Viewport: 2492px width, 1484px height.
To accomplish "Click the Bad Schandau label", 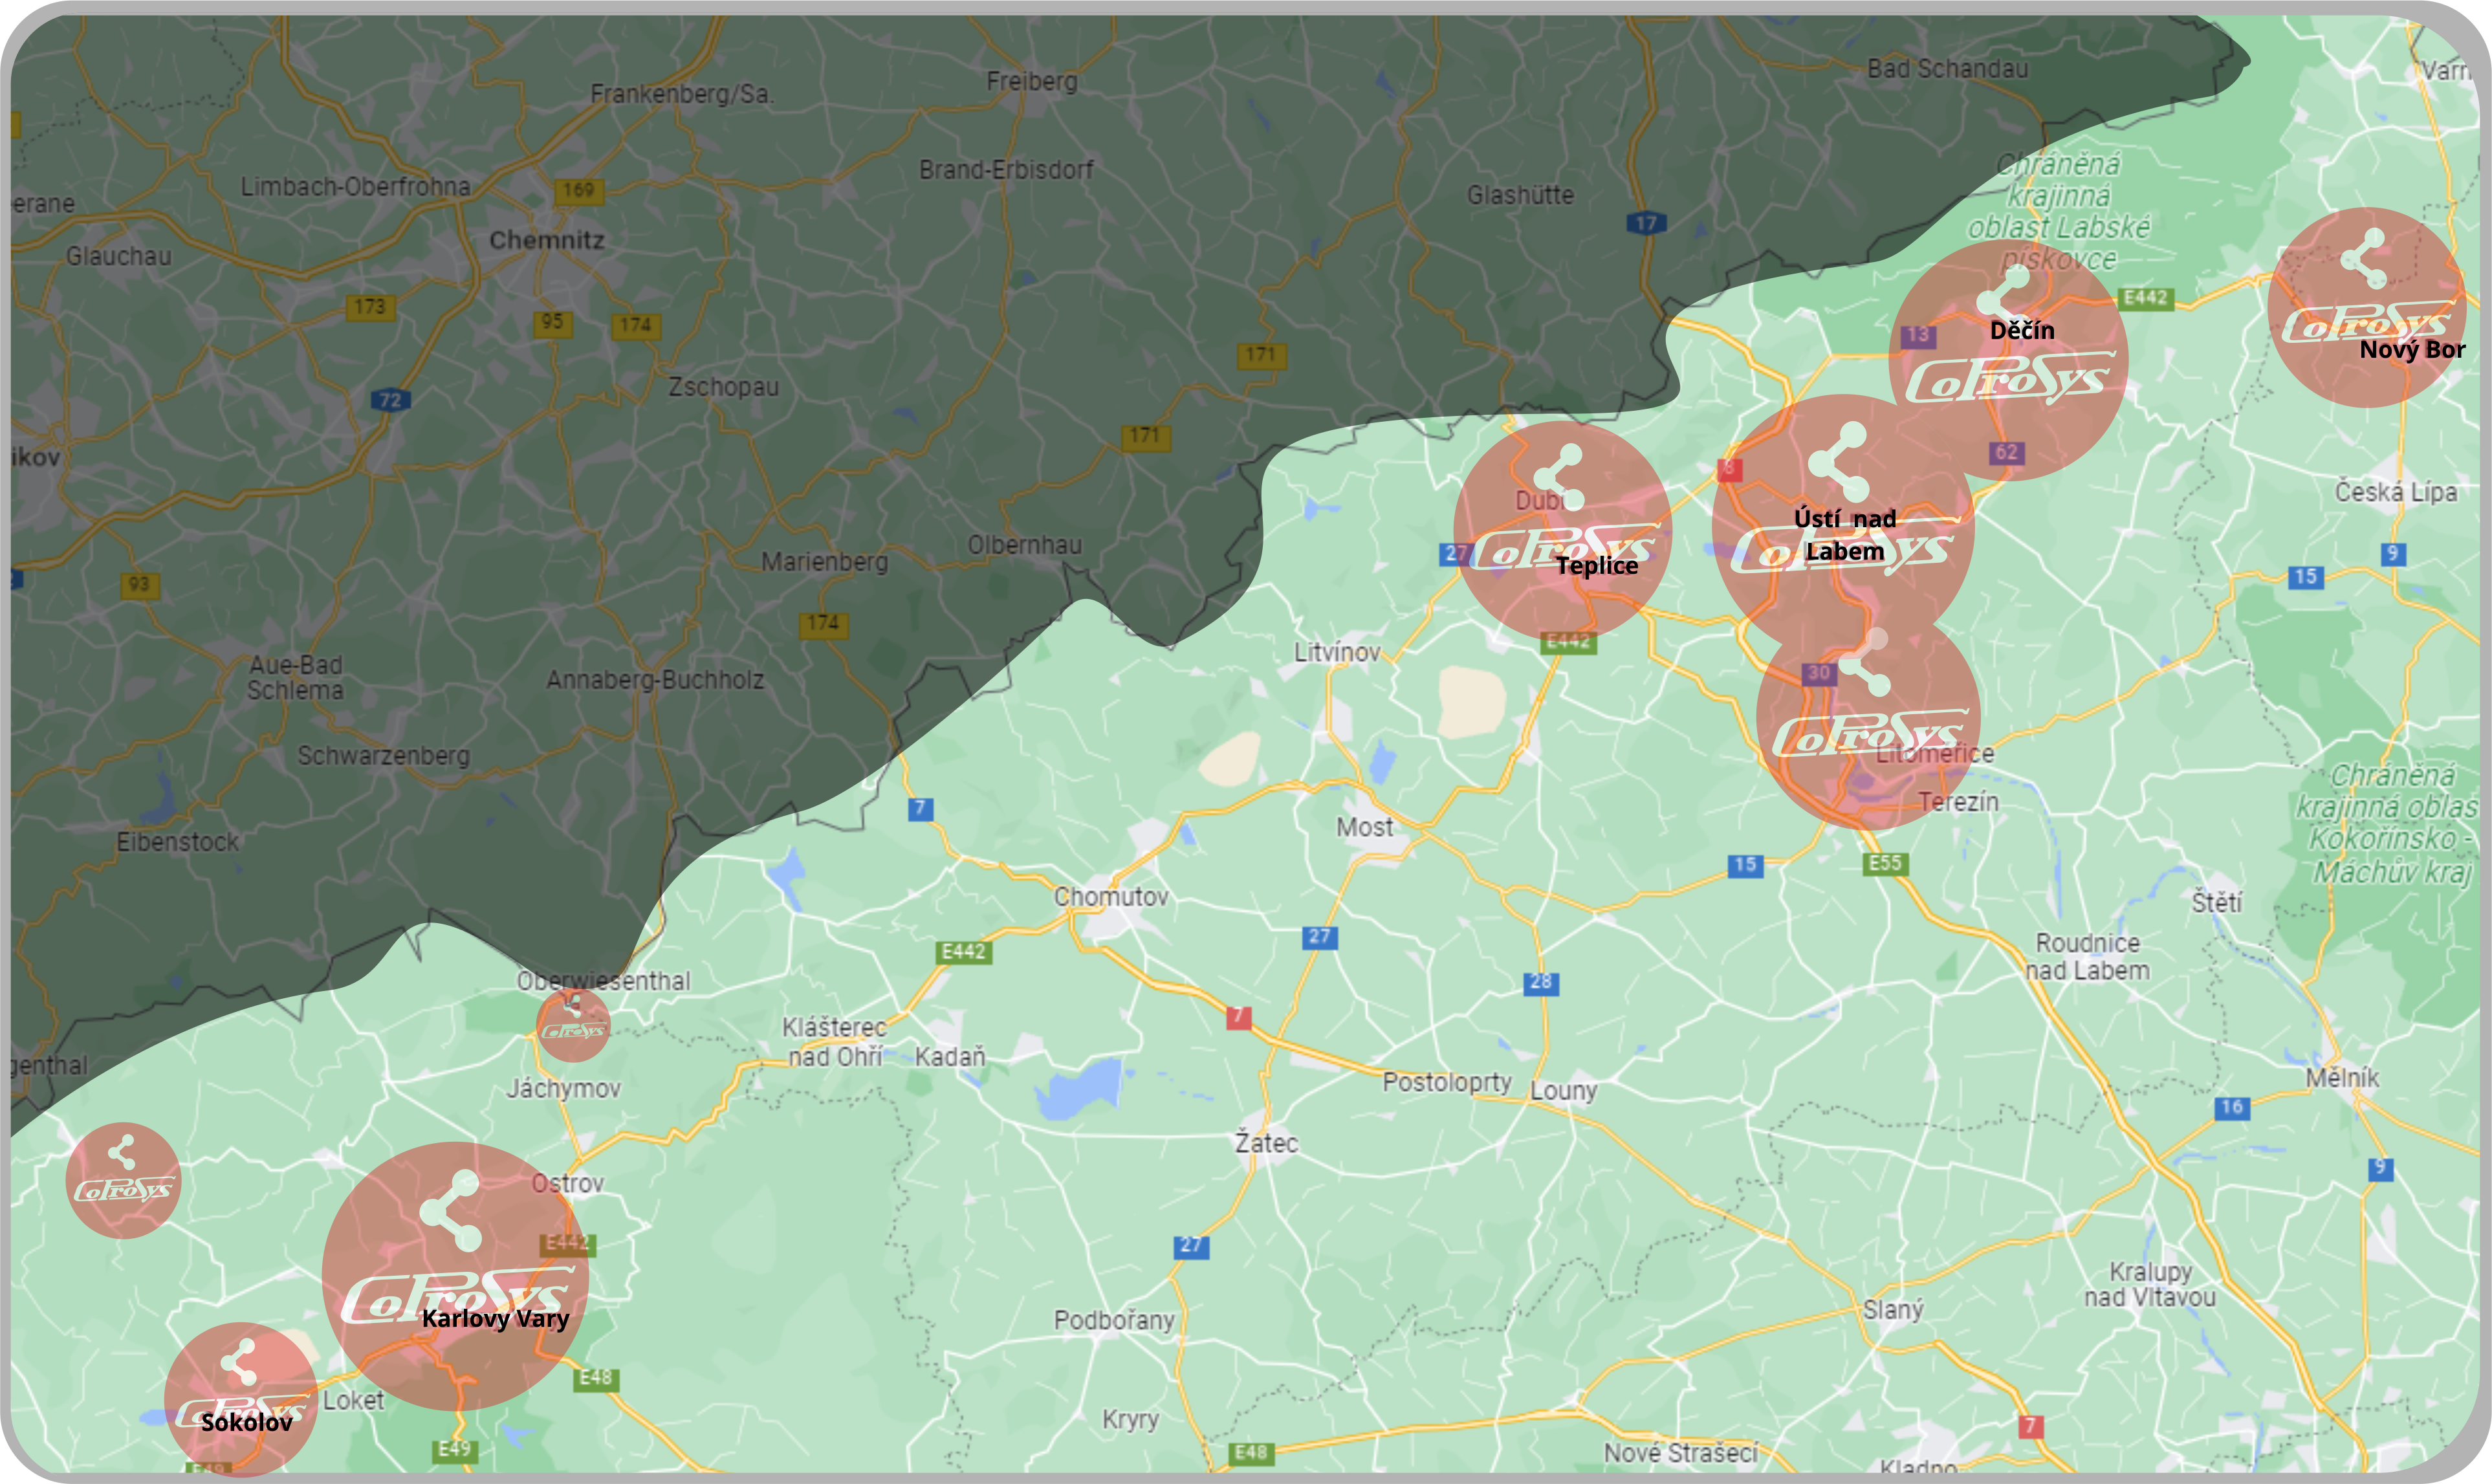I will pyautogui.click(x=1948, y=68).
